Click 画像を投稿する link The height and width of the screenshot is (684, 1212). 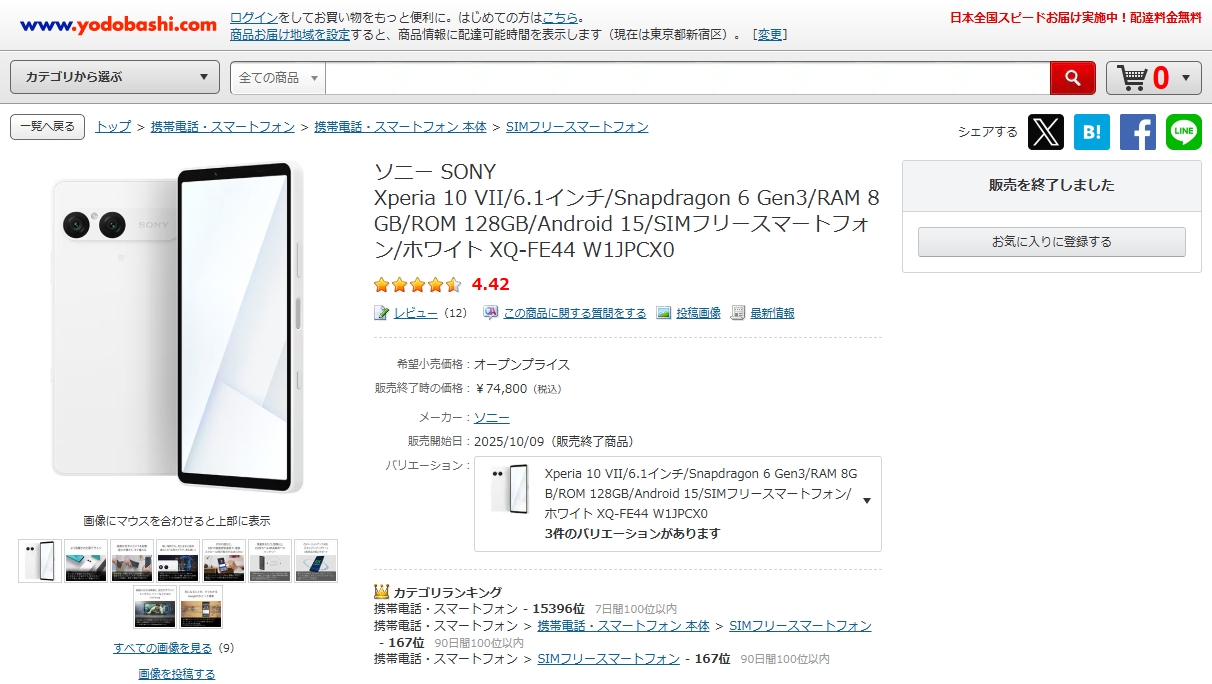177,674
